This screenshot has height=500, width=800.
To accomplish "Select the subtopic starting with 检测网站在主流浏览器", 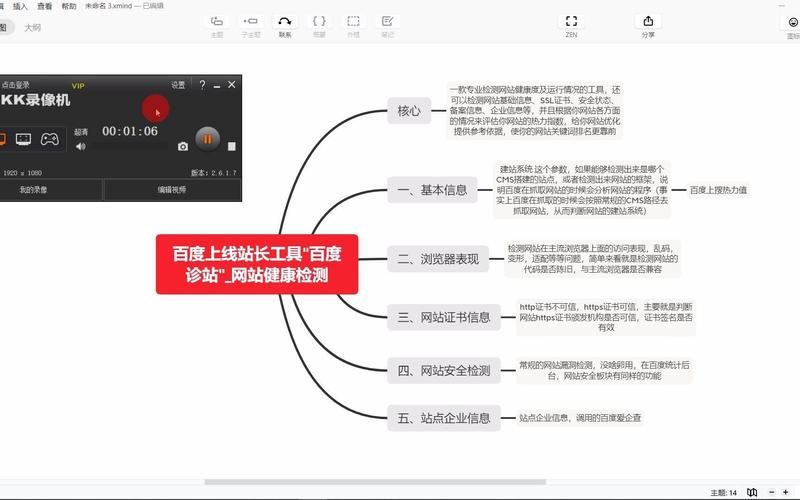I will [x=592, y=259].
